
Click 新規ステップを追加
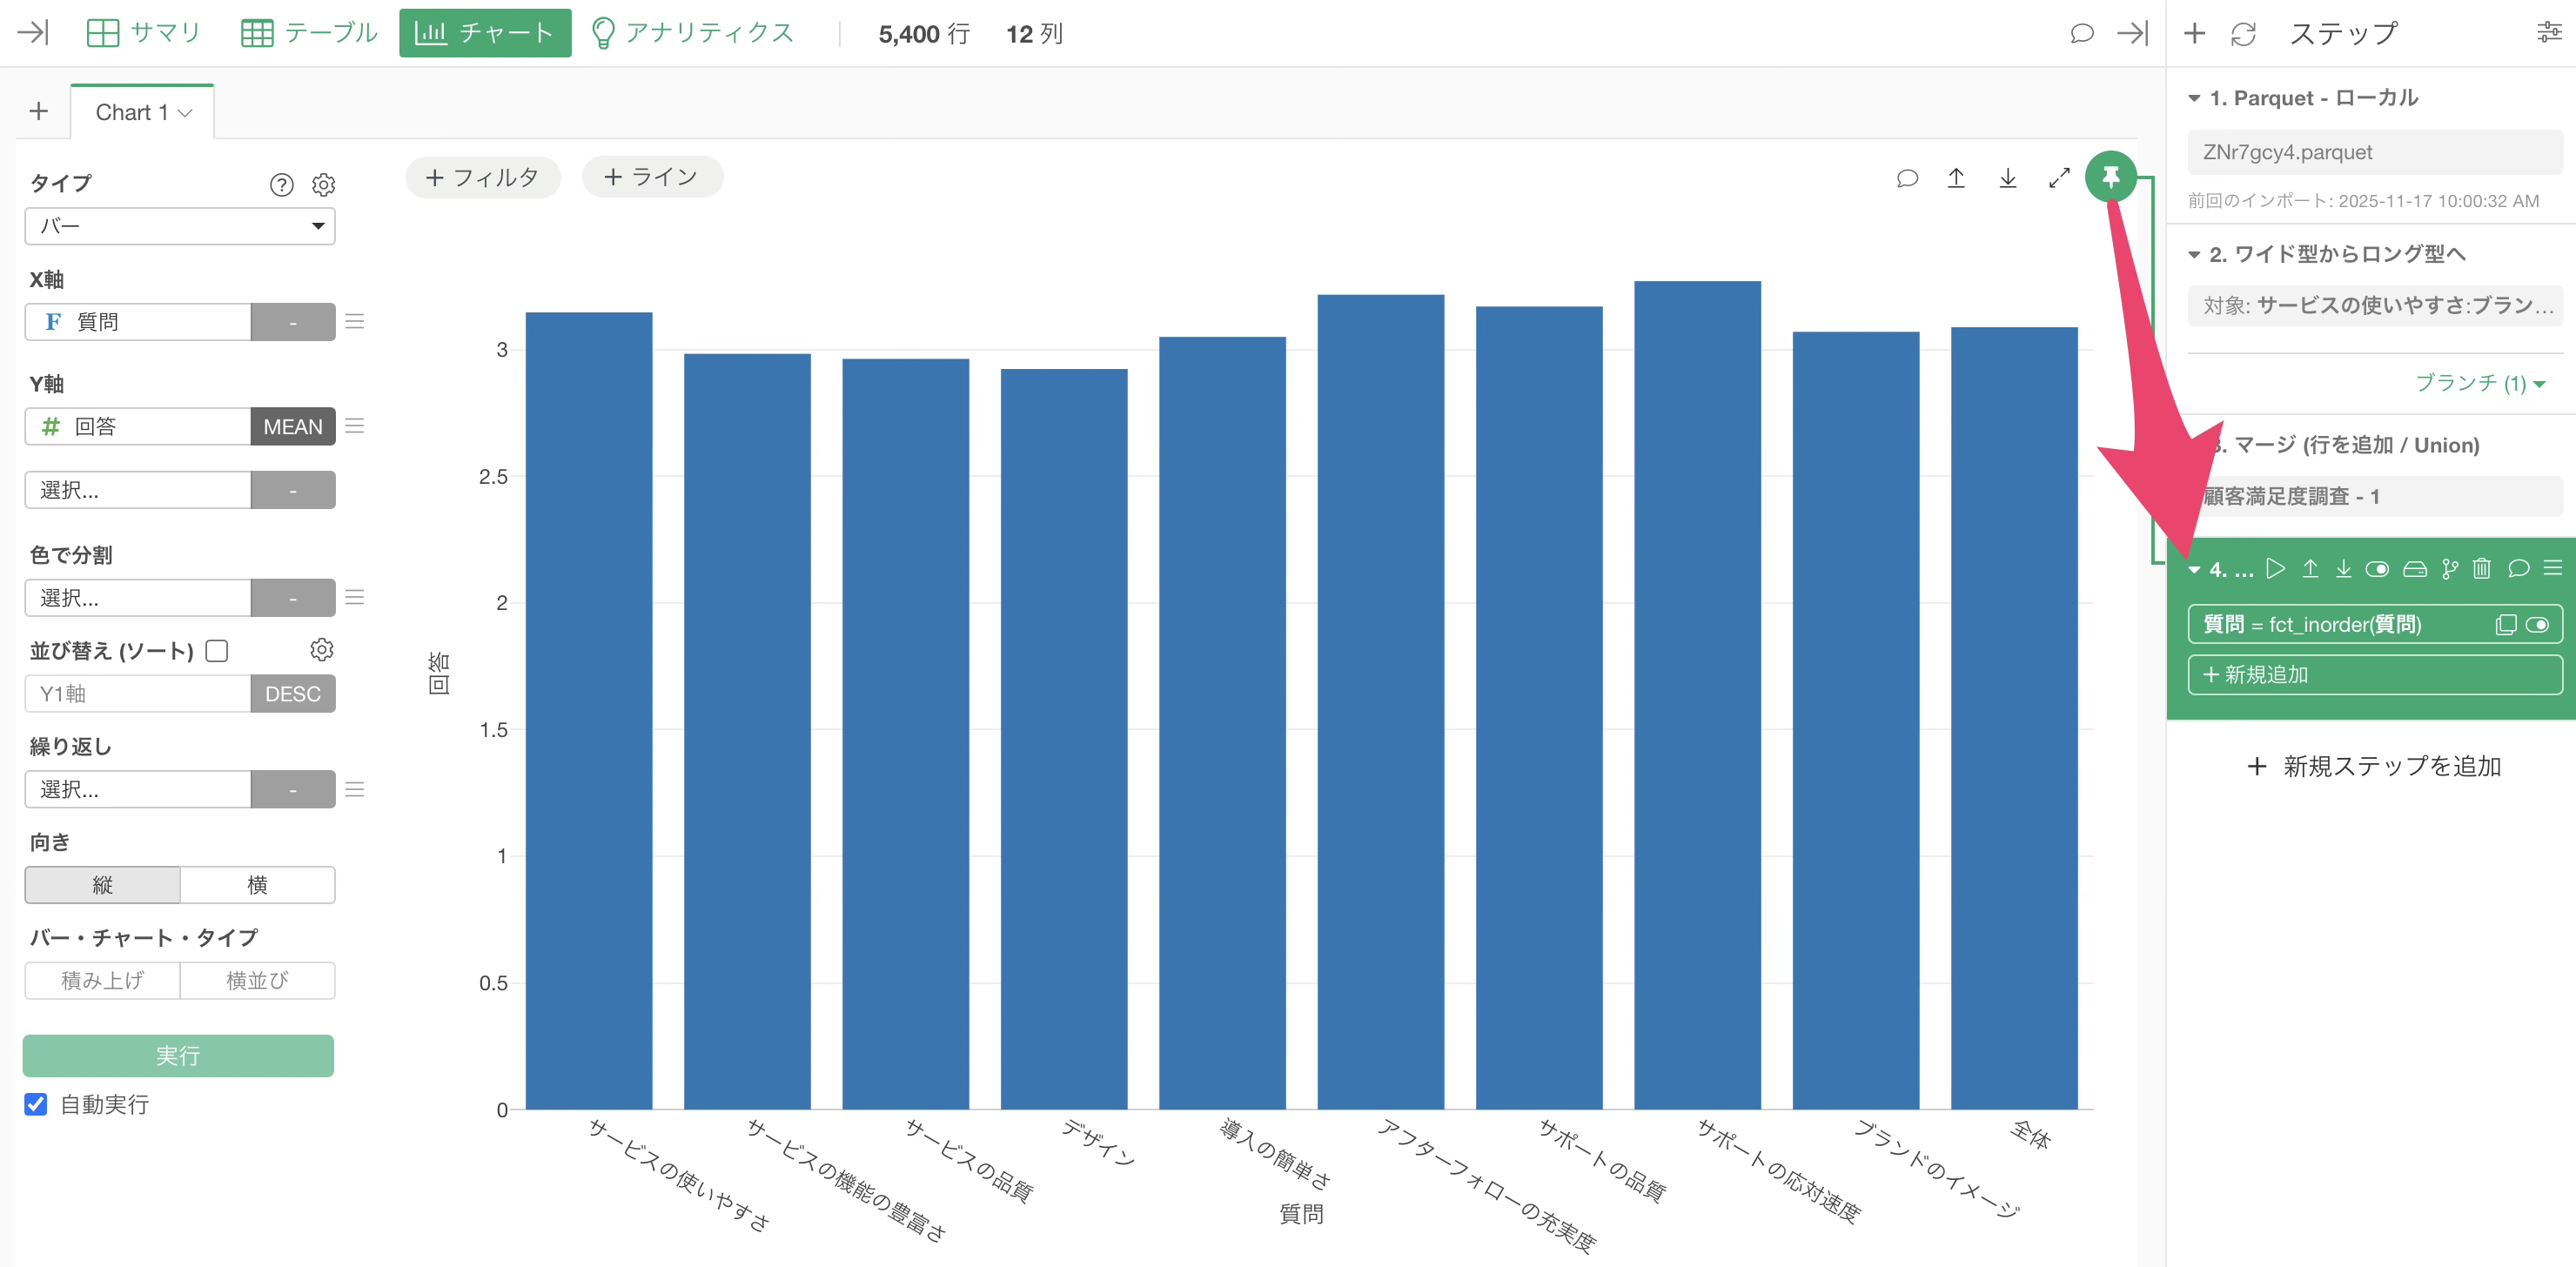point(2374,766)
